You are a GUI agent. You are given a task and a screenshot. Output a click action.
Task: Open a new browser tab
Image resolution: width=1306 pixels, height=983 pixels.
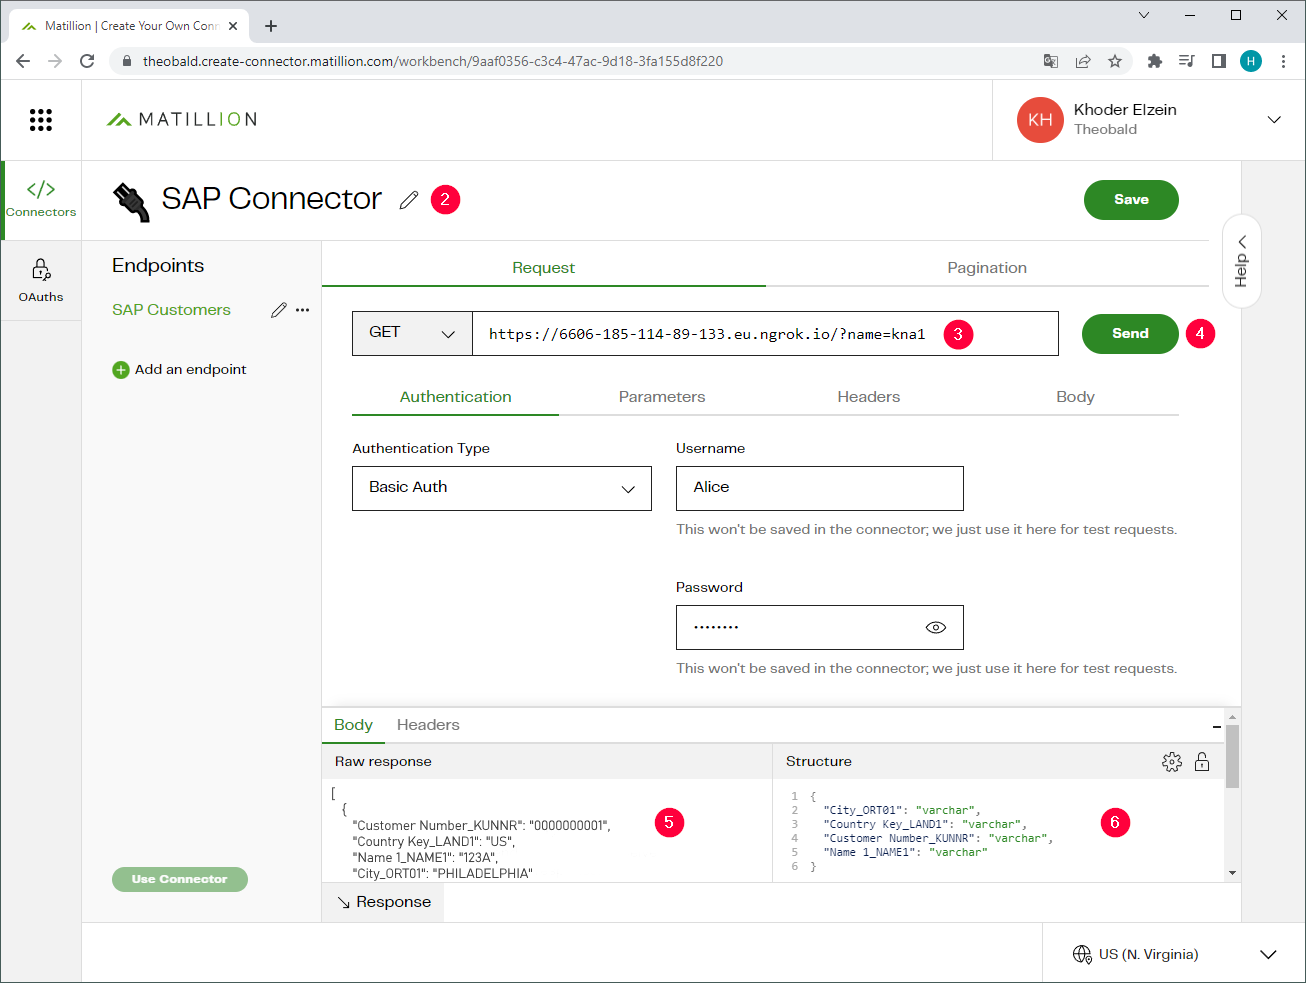pyautogui.click(x=271, y=26)
